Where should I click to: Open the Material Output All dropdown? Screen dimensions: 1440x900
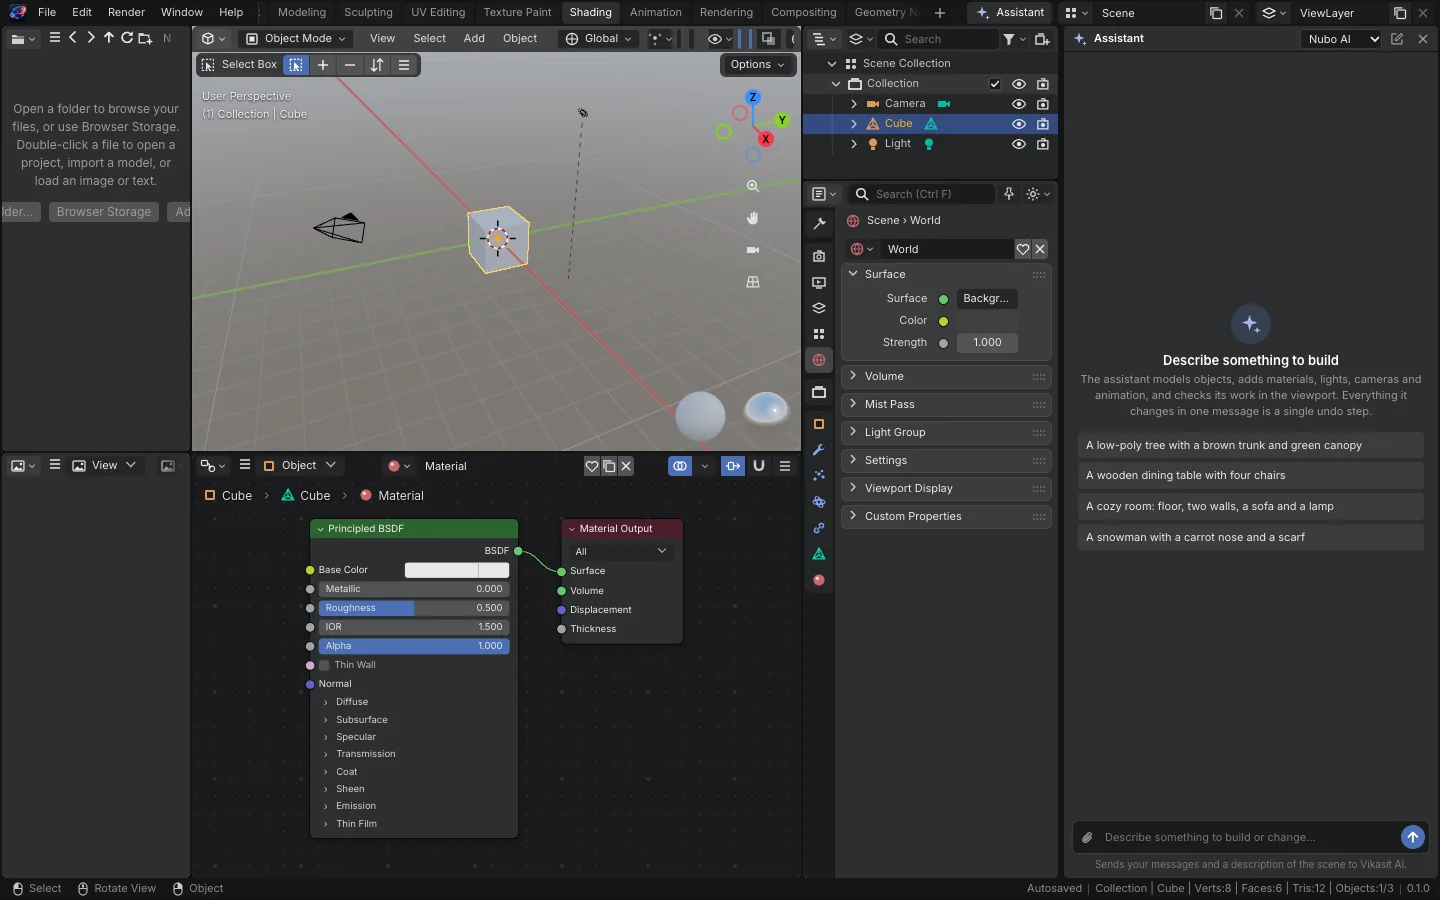pos(621,551)
